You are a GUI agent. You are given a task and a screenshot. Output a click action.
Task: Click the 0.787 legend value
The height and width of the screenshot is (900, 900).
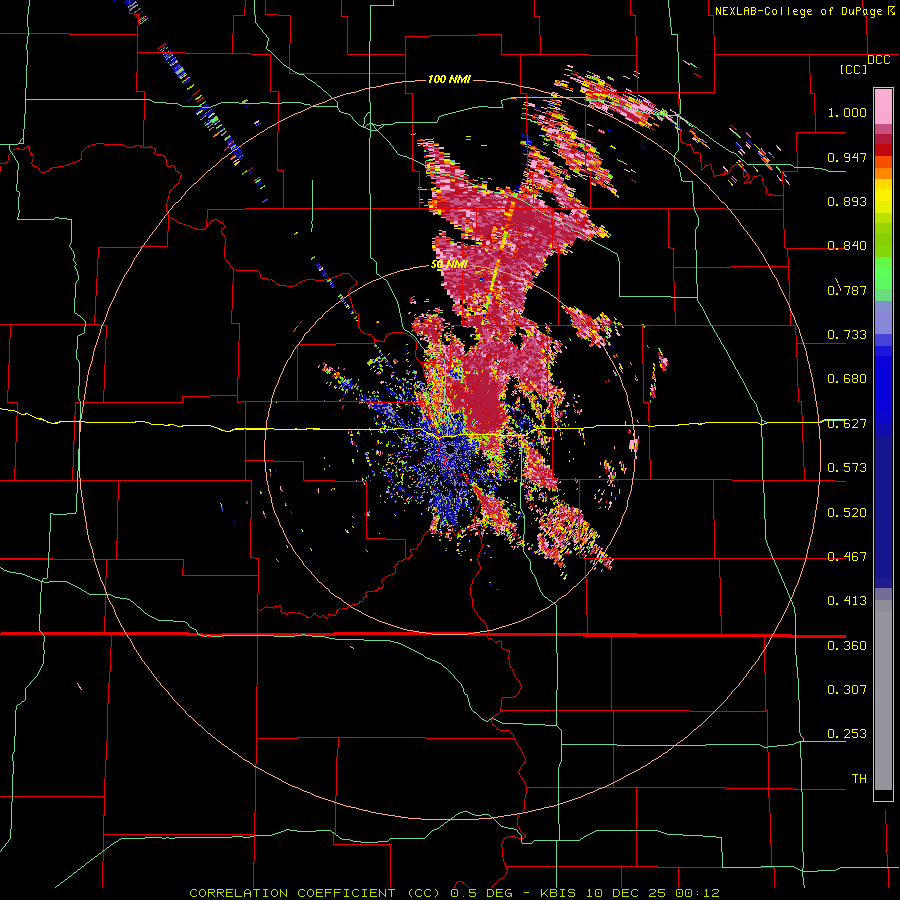[847, 290]
